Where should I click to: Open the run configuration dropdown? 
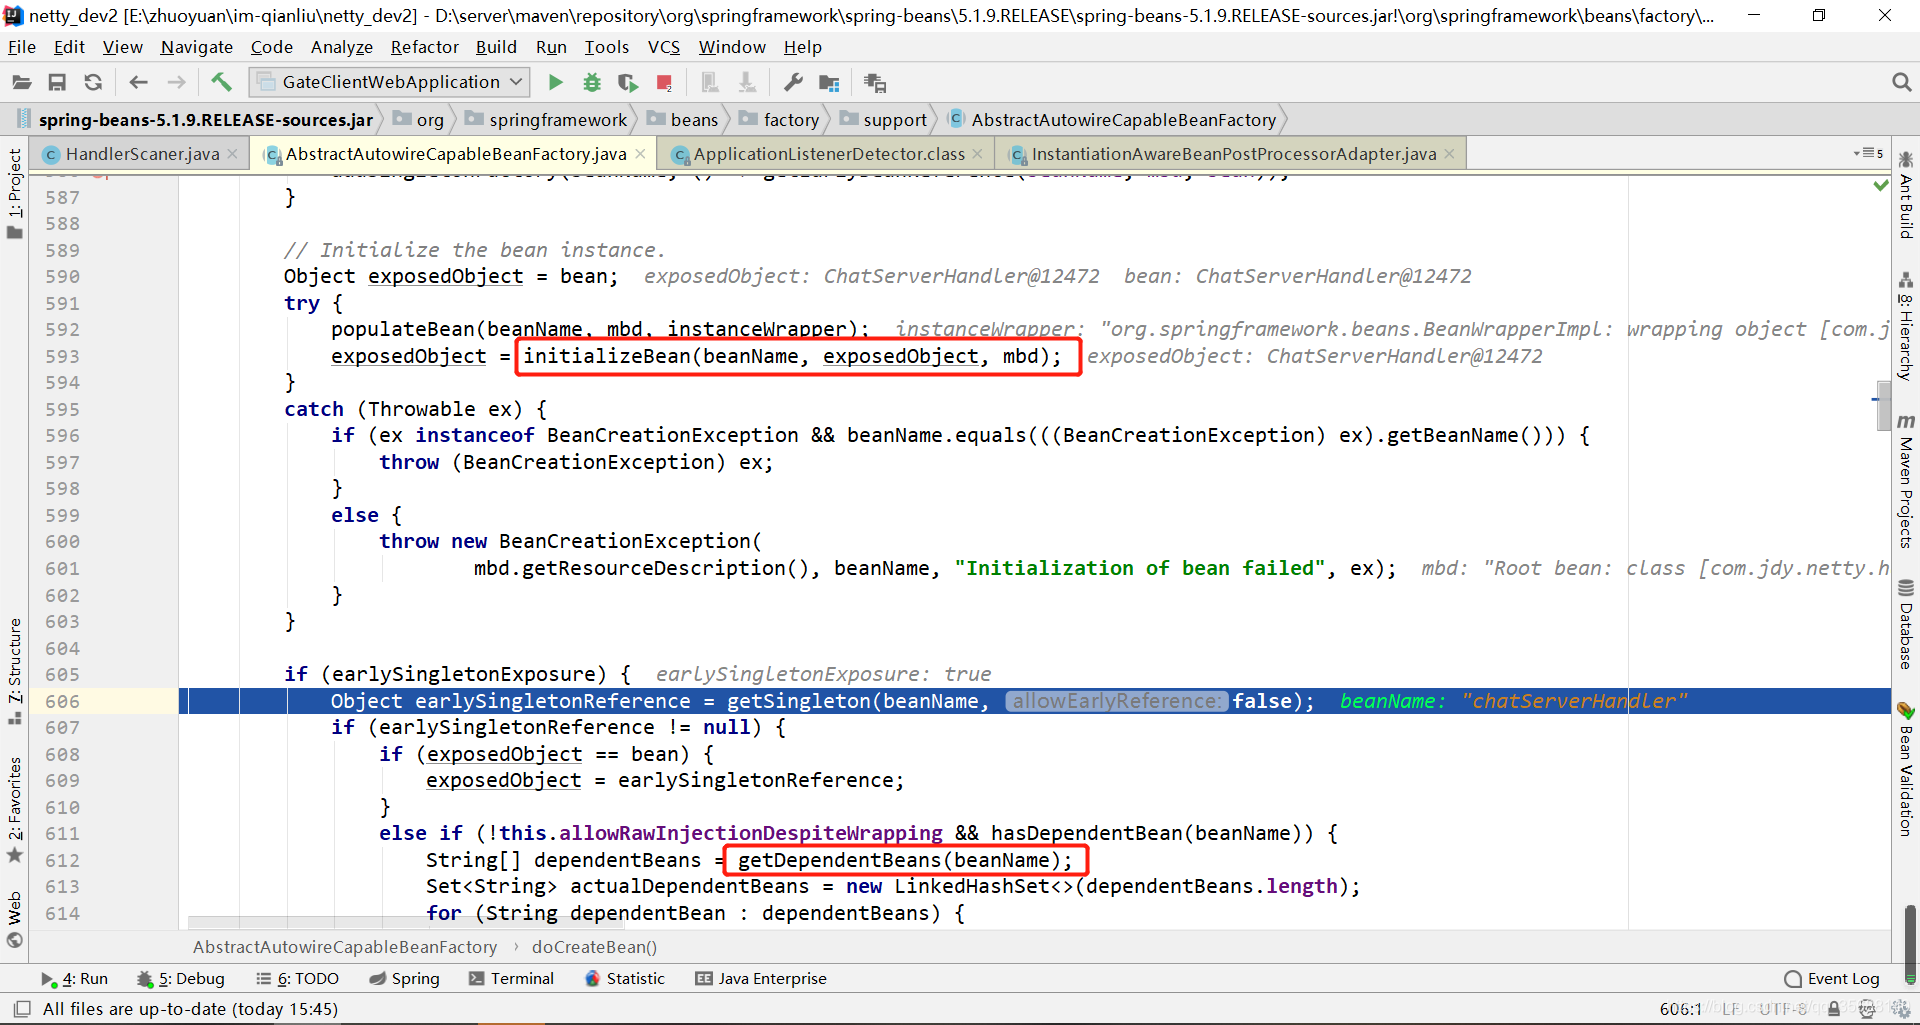pyautogui.click(x=389, y=82)
